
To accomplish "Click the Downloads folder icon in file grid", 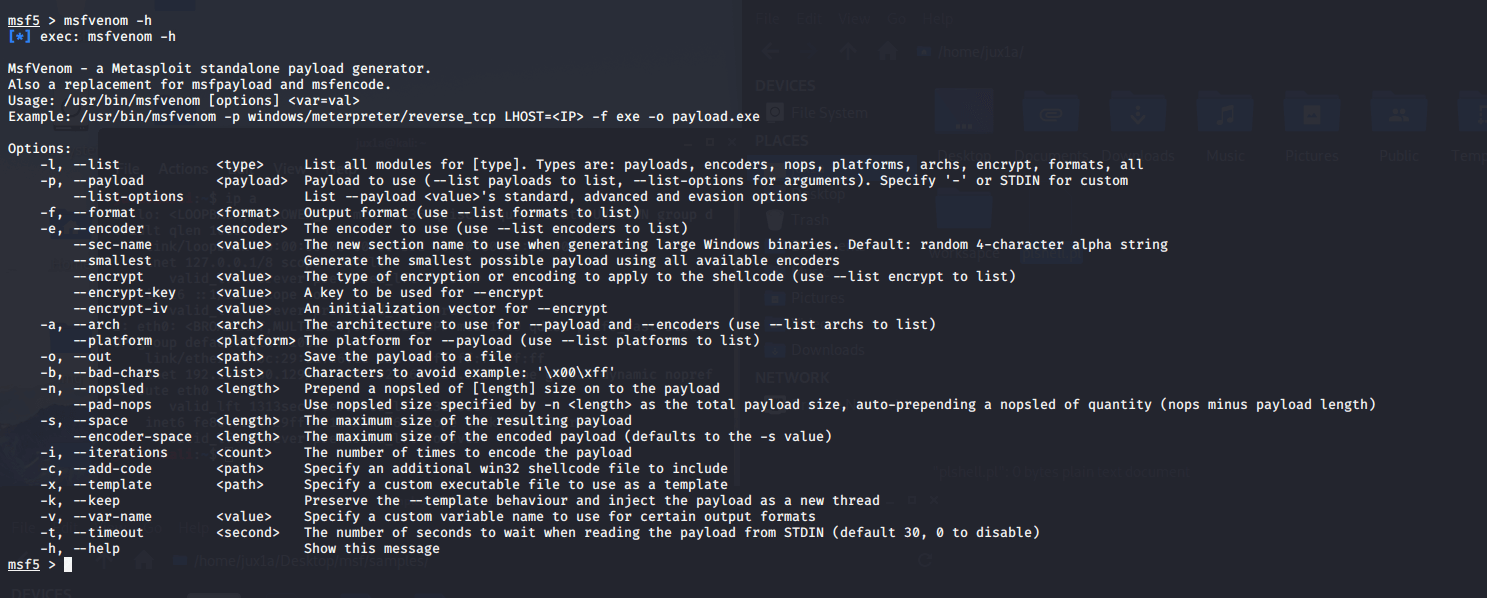I will click(1137, 114).
